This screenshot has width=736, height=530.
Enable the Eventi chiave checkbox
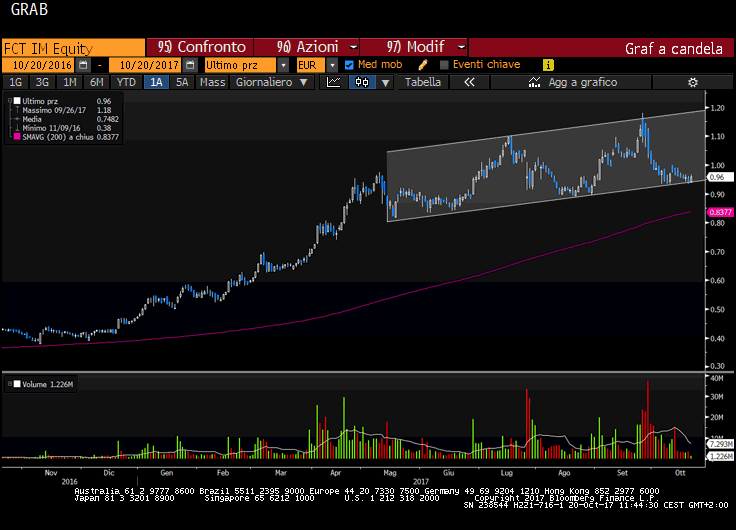[444, 64]
